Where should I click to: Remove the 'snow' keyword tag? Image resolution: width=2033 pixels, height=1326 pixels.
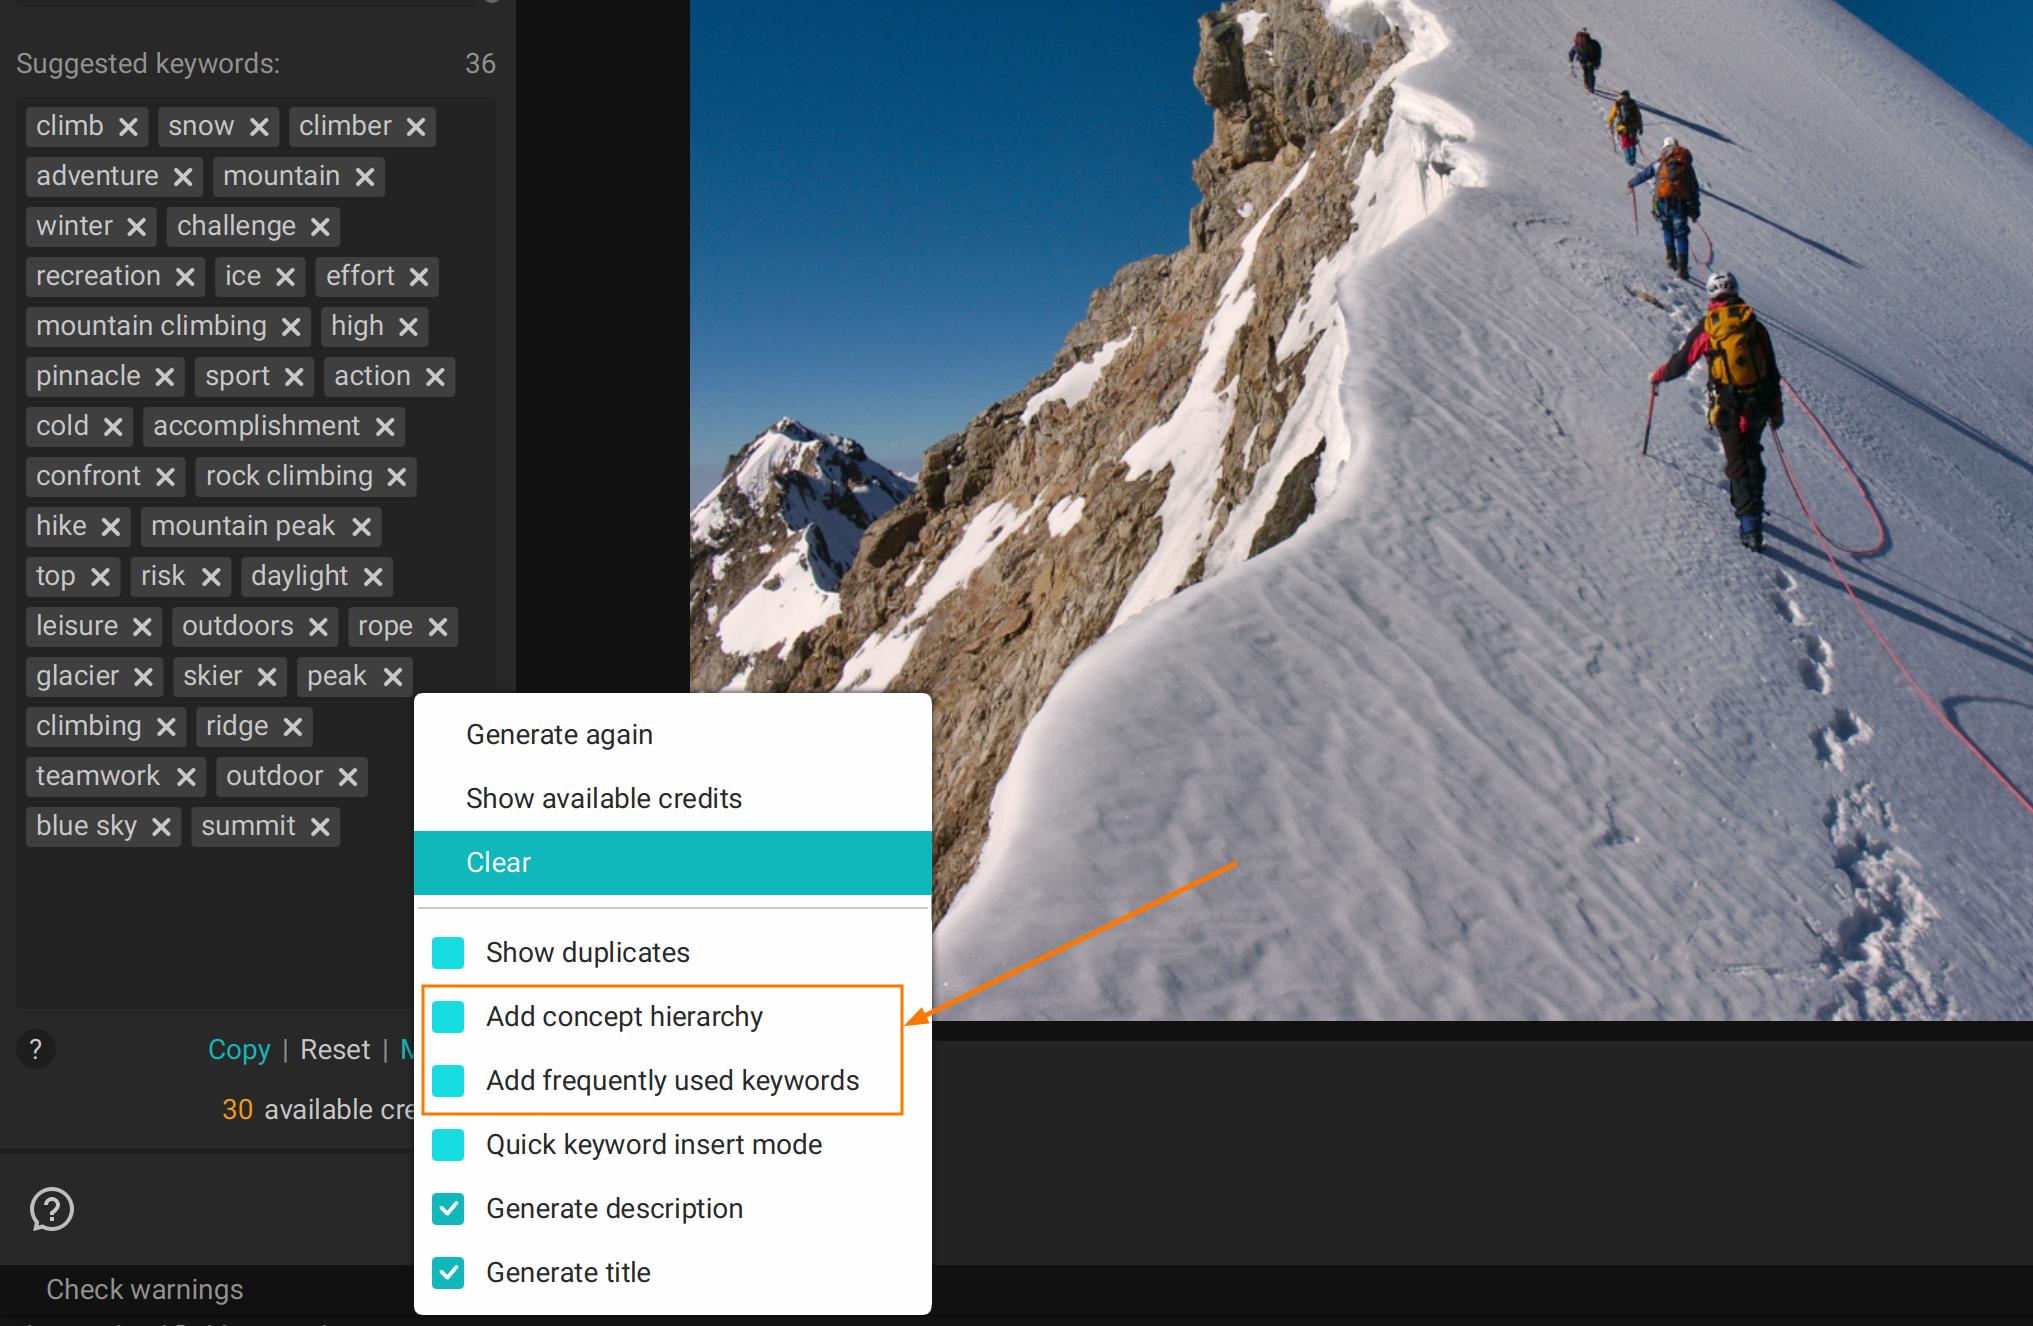[259, 127]
